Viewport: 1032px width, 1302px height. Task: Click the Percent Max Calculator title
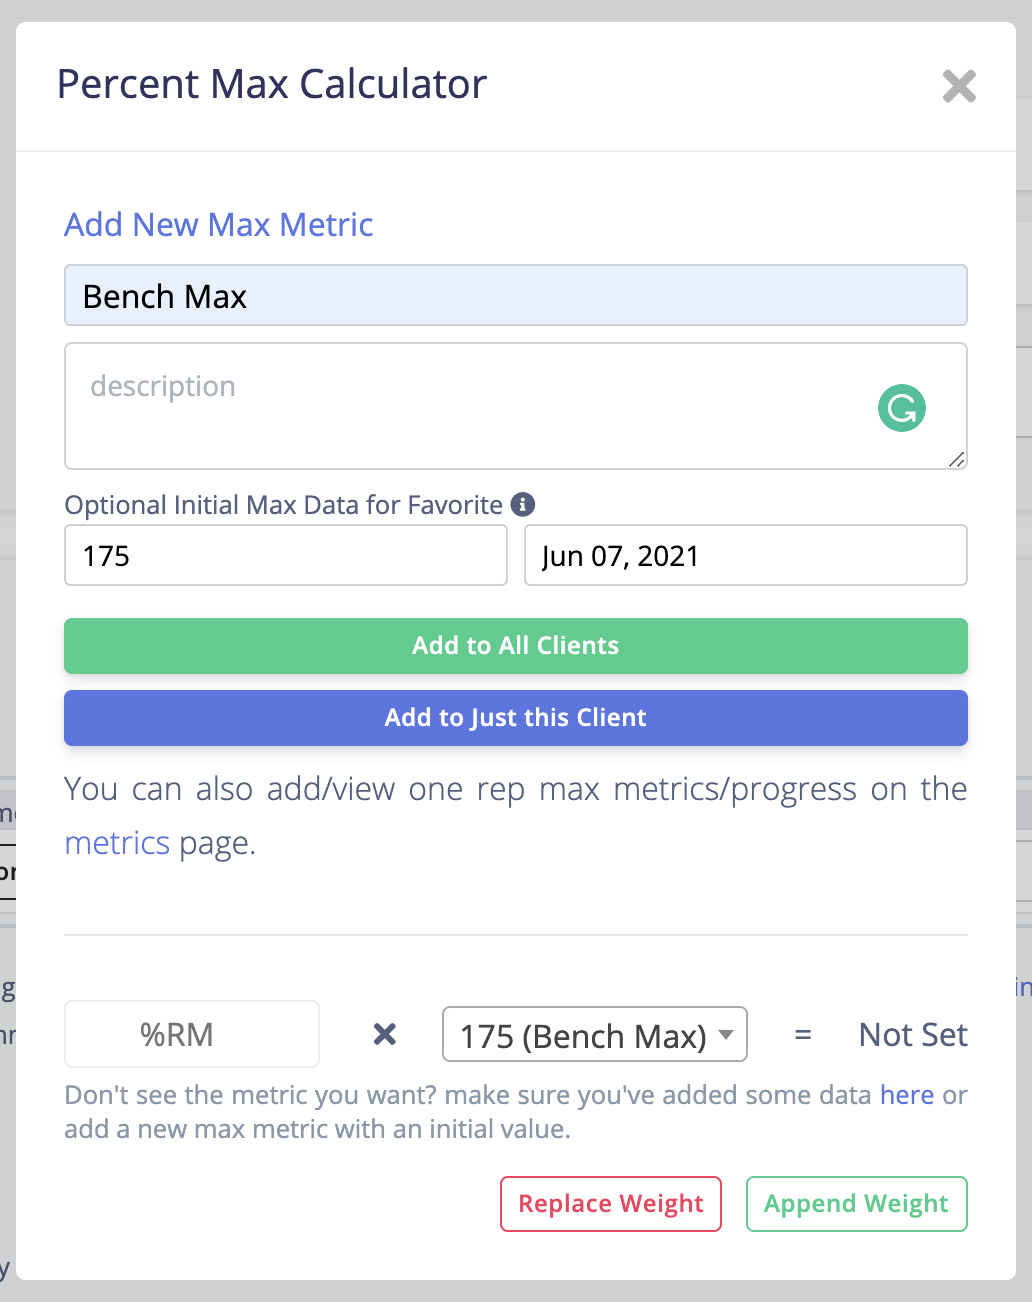point(272,84)
